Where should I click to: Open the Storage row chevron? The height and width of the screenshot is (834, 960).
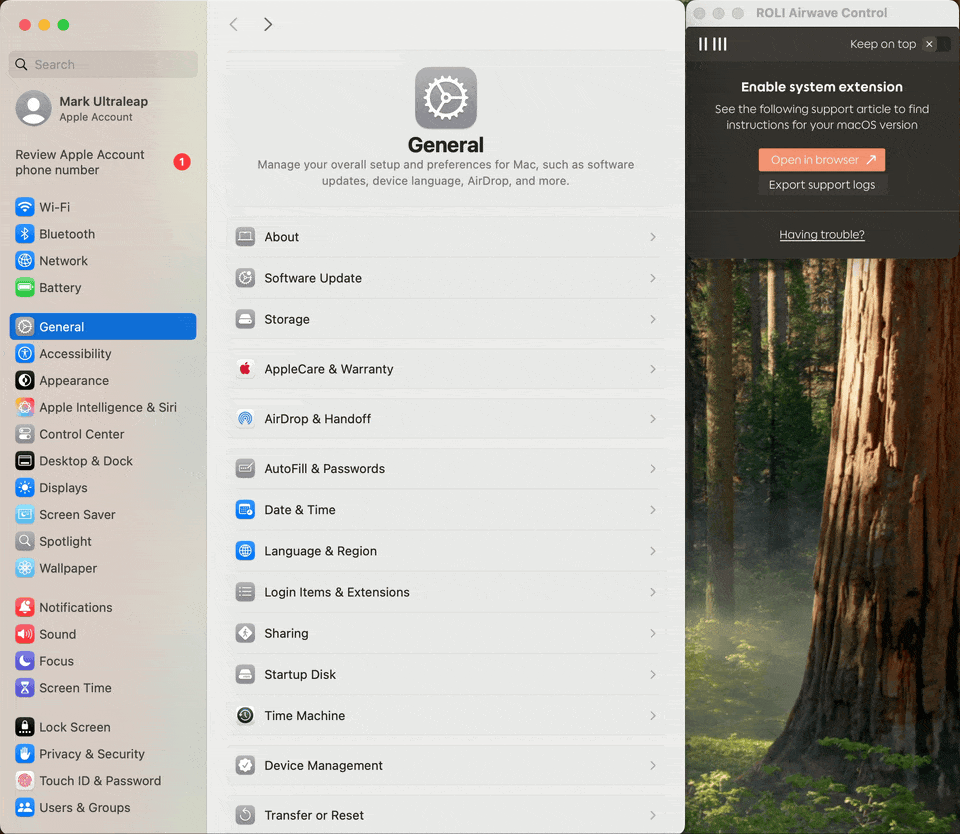(x=653, y=320)
